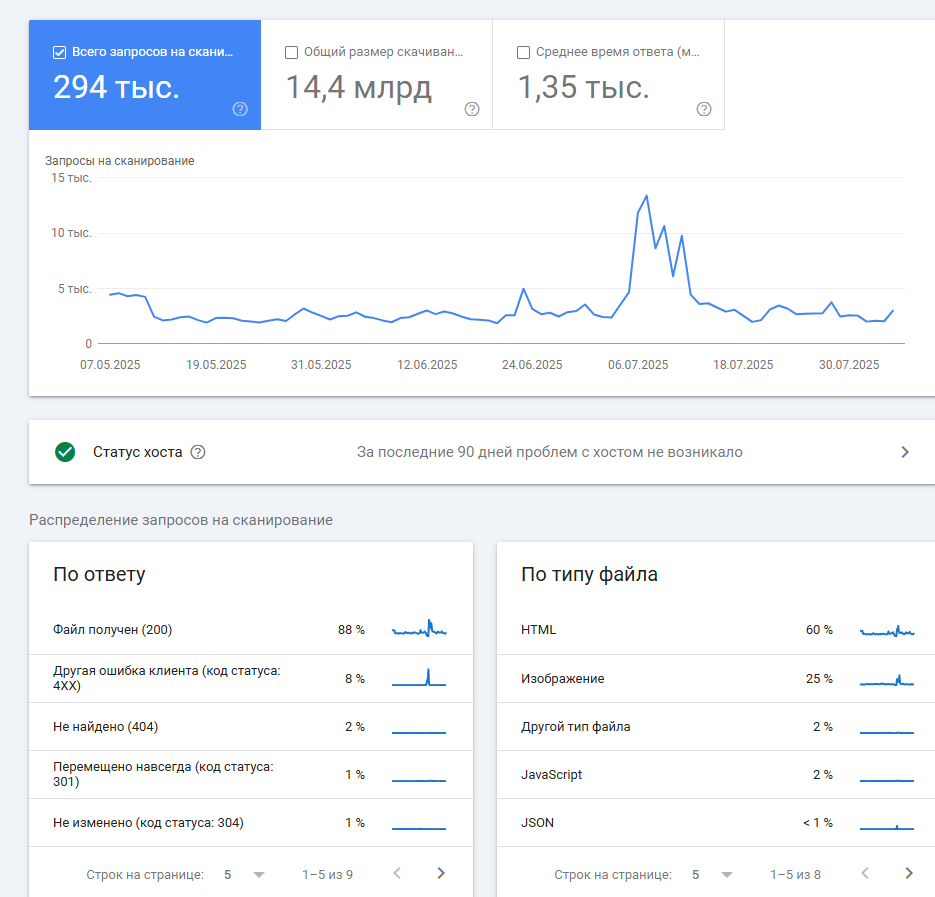Open rows-per-page dropdown in По типу файла
This screenshot has height=897, width=935.
[713, 874]
